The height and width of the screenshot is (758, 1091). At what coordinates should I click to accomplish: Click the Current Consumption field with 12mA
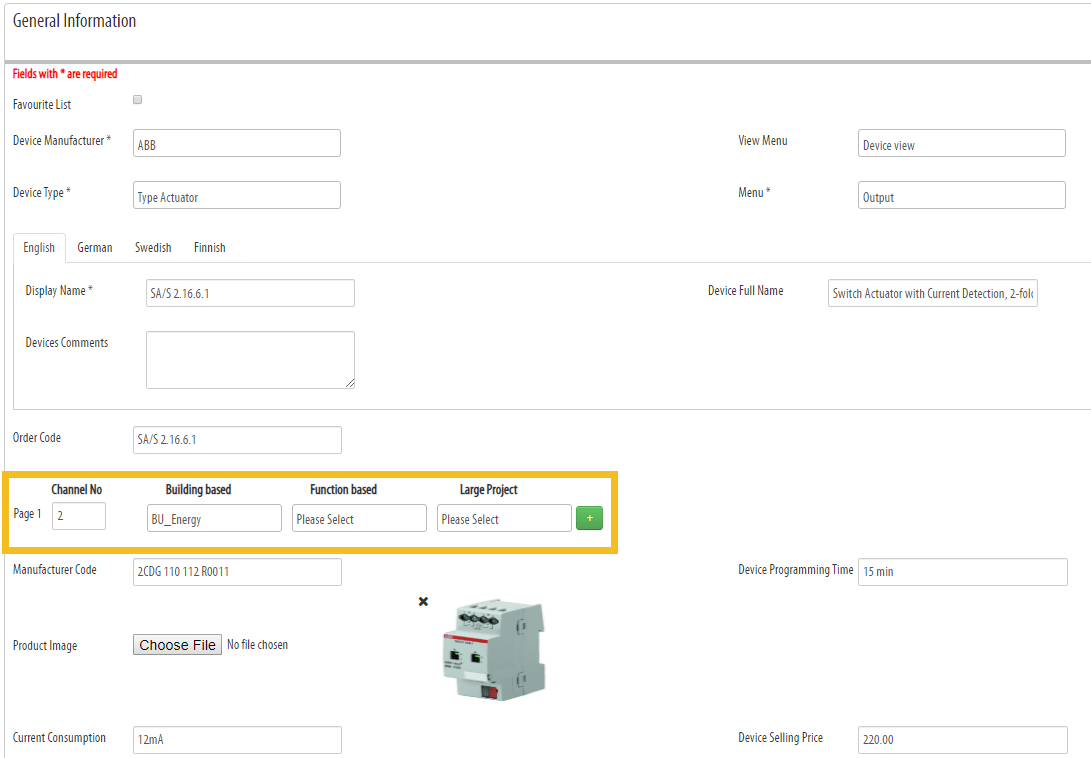pyautogui.click(x=237, y=740)
